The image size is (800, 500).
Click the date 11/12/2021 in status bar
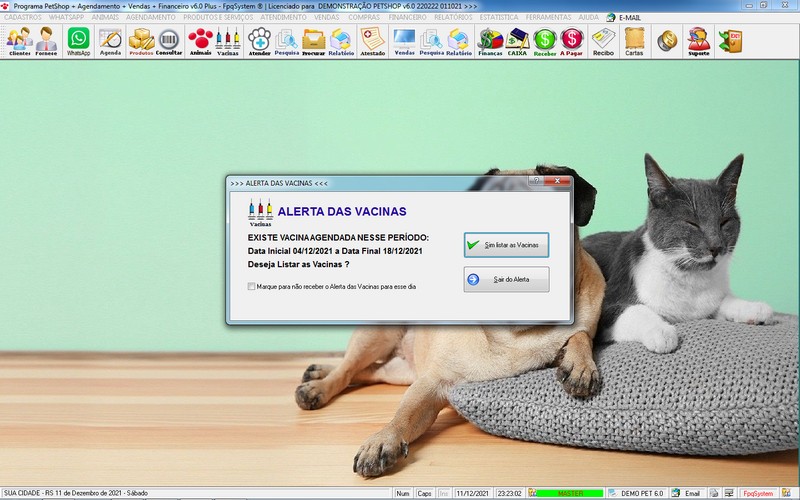coord(472,493)
